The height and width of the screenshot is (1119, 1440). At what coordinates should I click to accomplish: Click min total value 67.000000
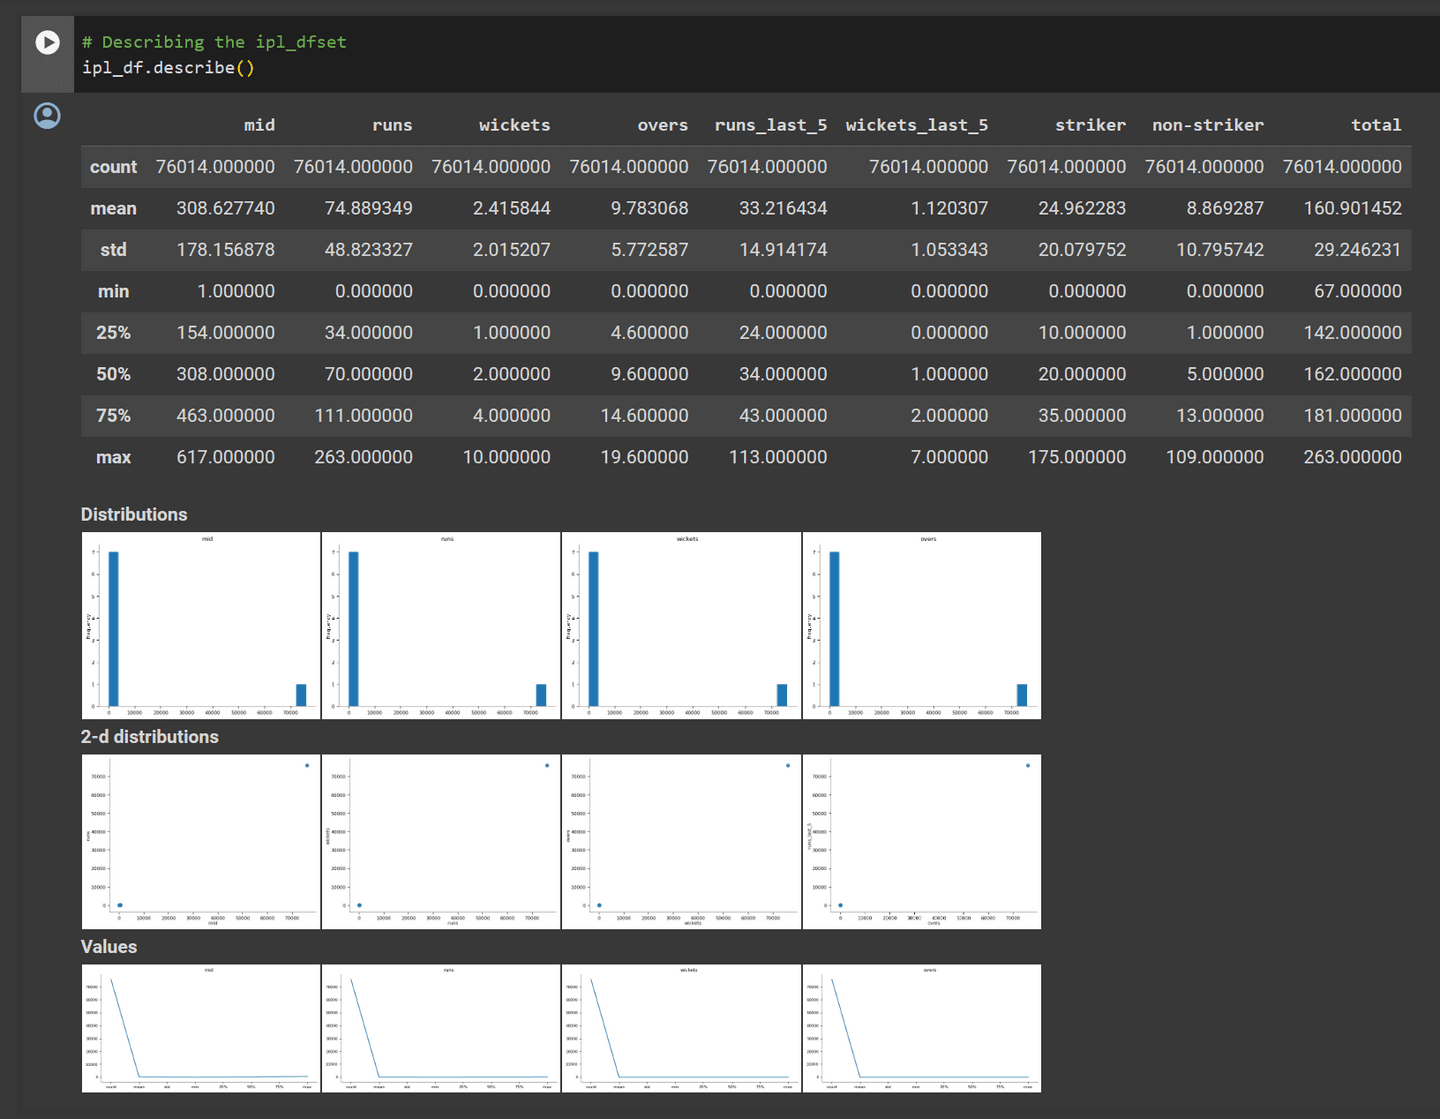[1358, 292]
